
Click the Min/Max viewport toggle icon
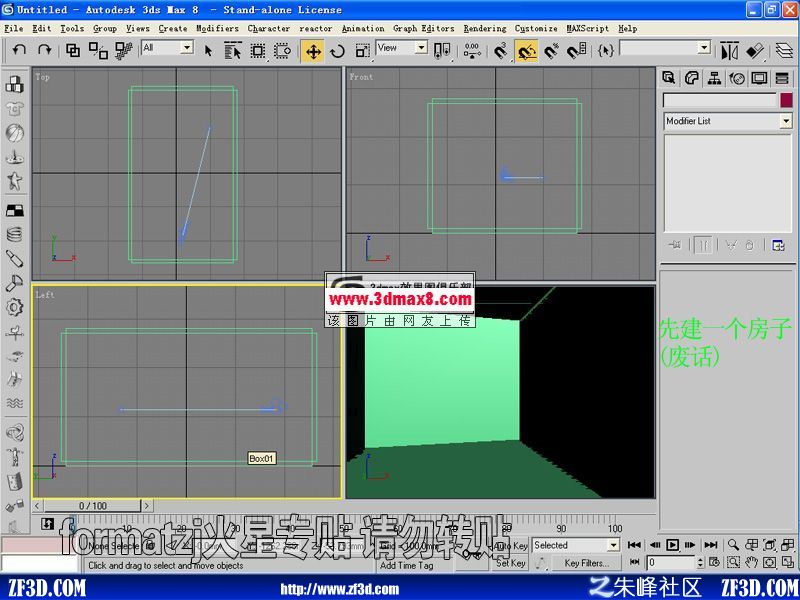[788, 562]
